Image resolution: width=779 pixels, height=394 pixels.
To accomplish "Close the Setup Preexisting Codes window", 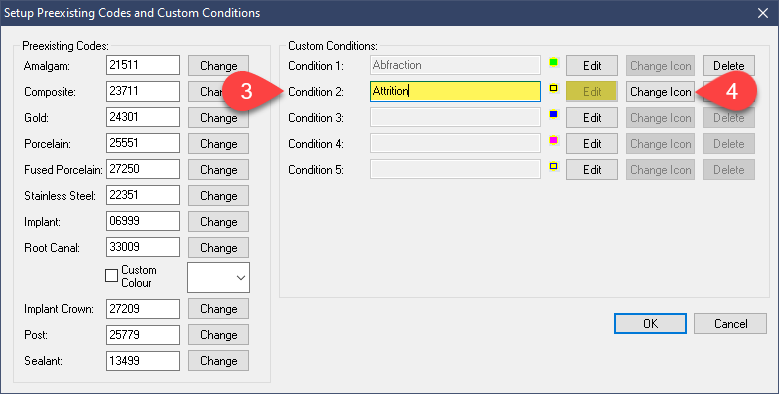I will tap(763, 13).
